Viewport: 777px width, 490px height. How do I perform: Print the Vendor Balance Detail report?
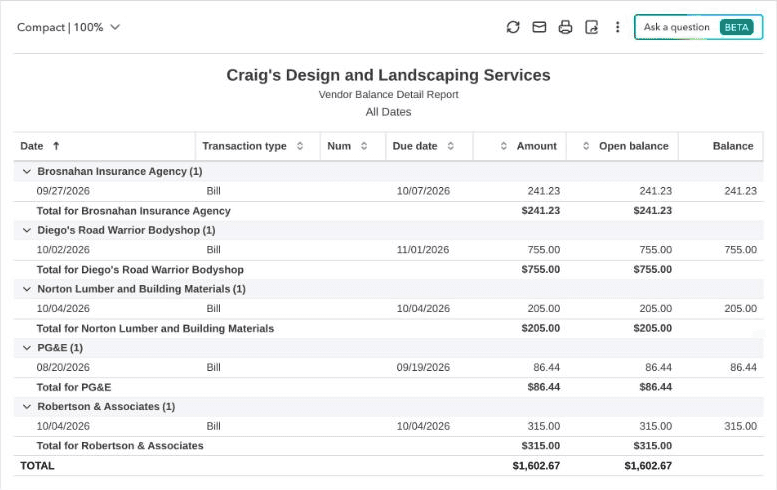pos(565,27)
